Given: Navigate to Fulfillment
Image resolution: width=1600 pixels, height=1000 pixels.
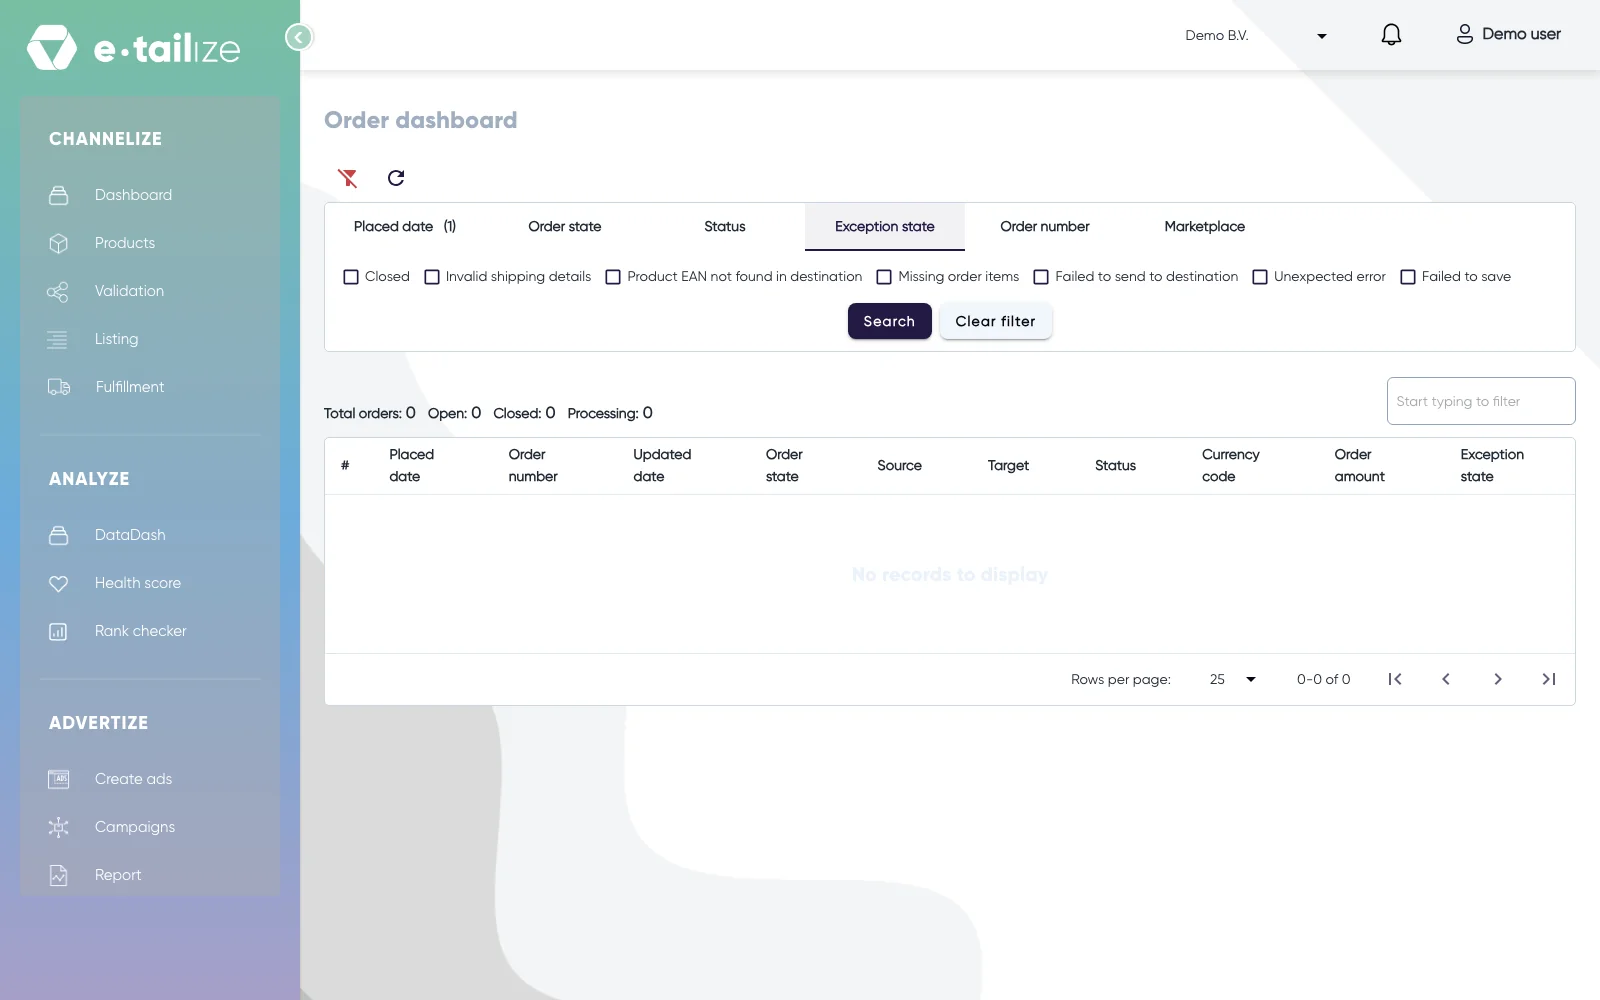Looking at the screenshot, I should coord(130,387).
